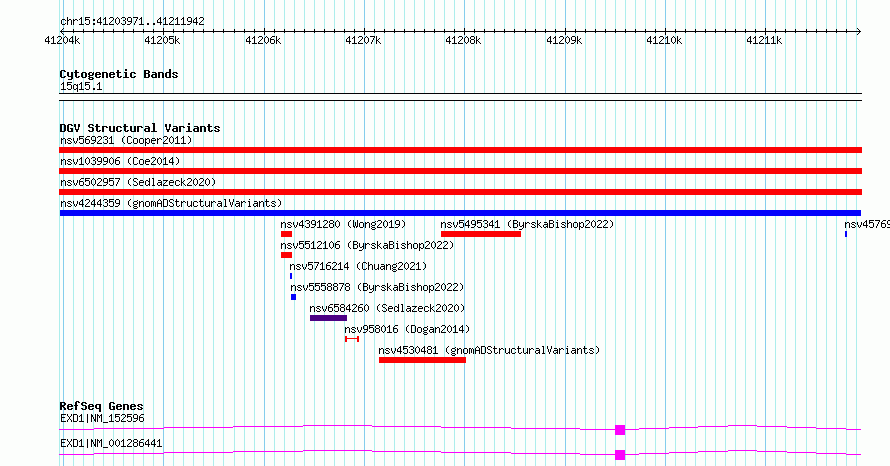Viewport: 890px width, 466px height.
Task: Click the nsv1039906 (Coe2014) red variant bar
Action: (x=460, y=171)
